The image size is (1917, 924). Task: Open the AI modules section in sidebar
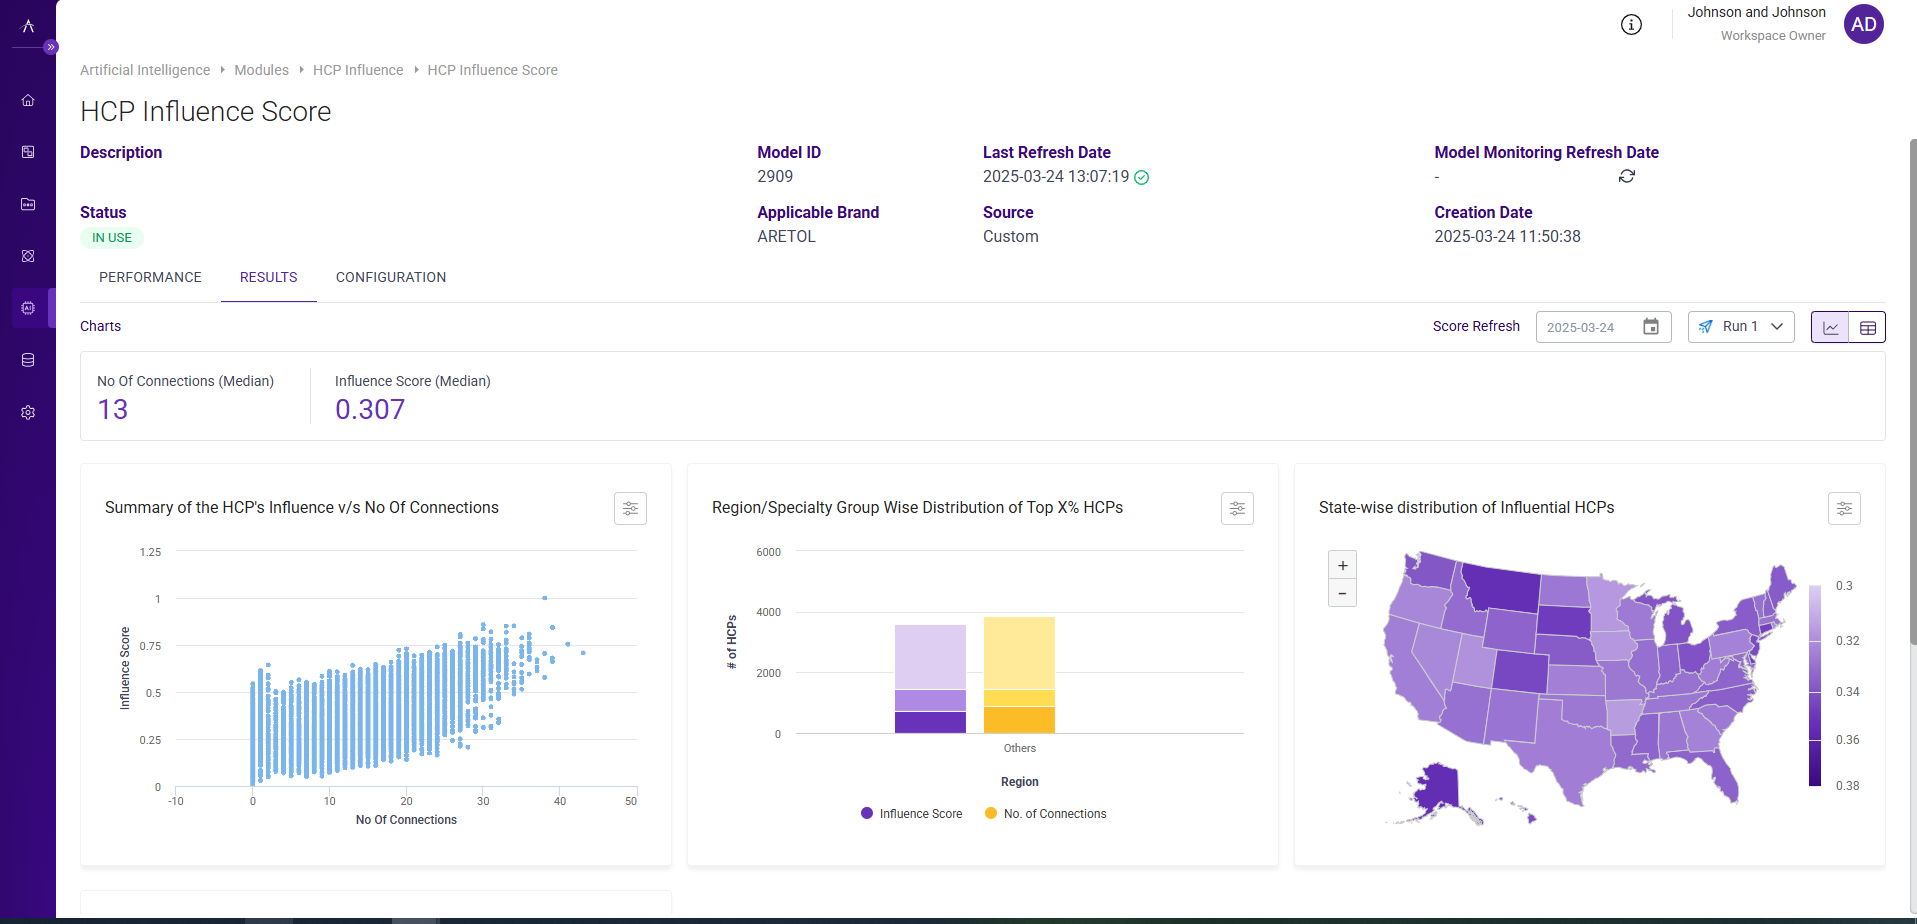[x=28, y=308]
